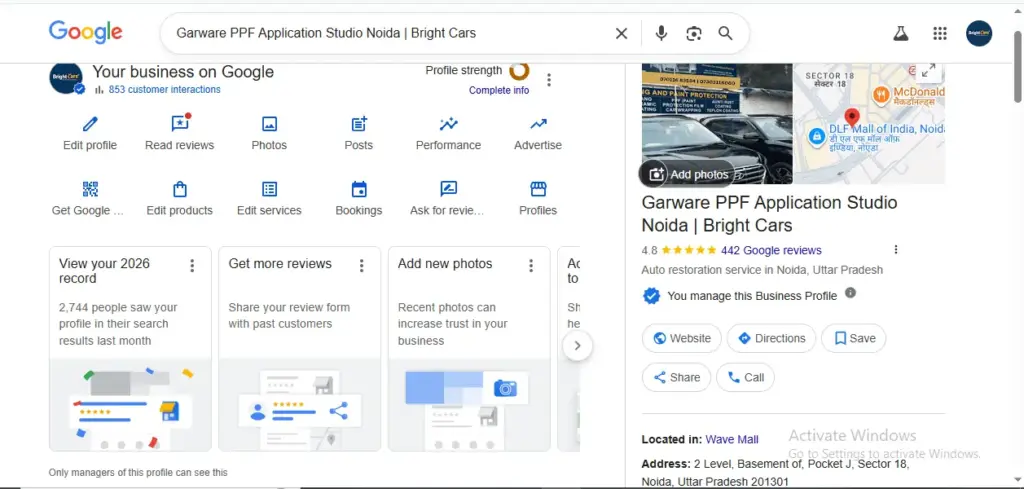
Task: Open the Get more reviews card
Action: pos(300,349)
